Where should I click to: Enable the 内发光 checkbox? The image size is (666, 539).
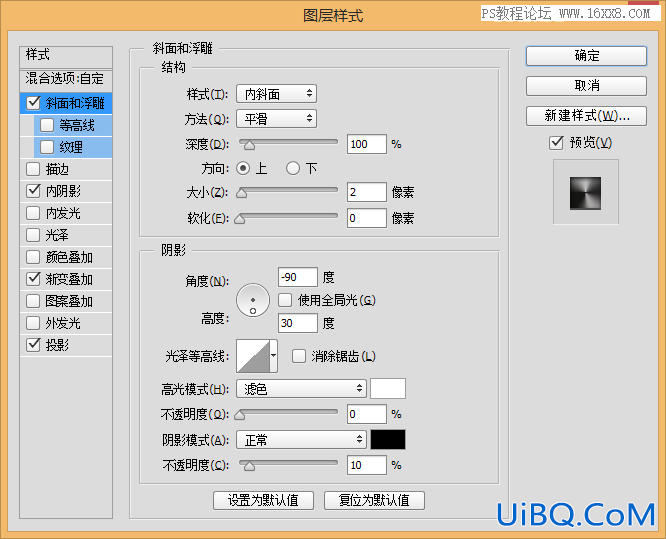click(33, 213)
